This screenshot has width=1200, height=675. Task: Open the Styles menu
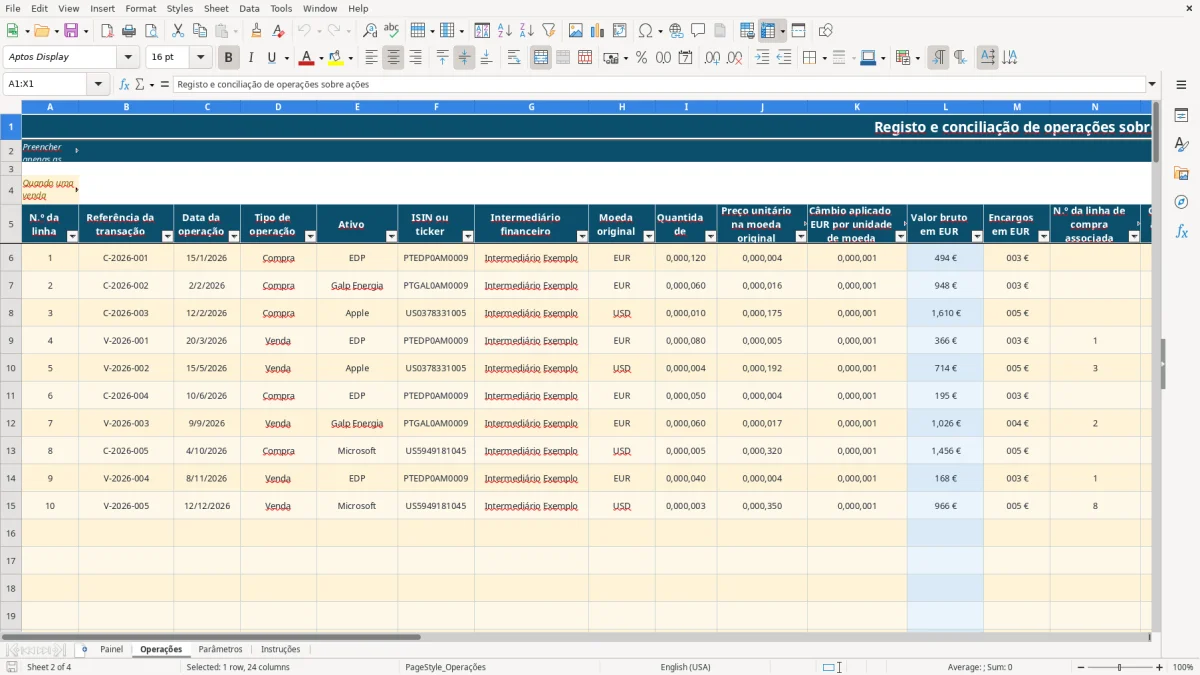tap(180, 8)
